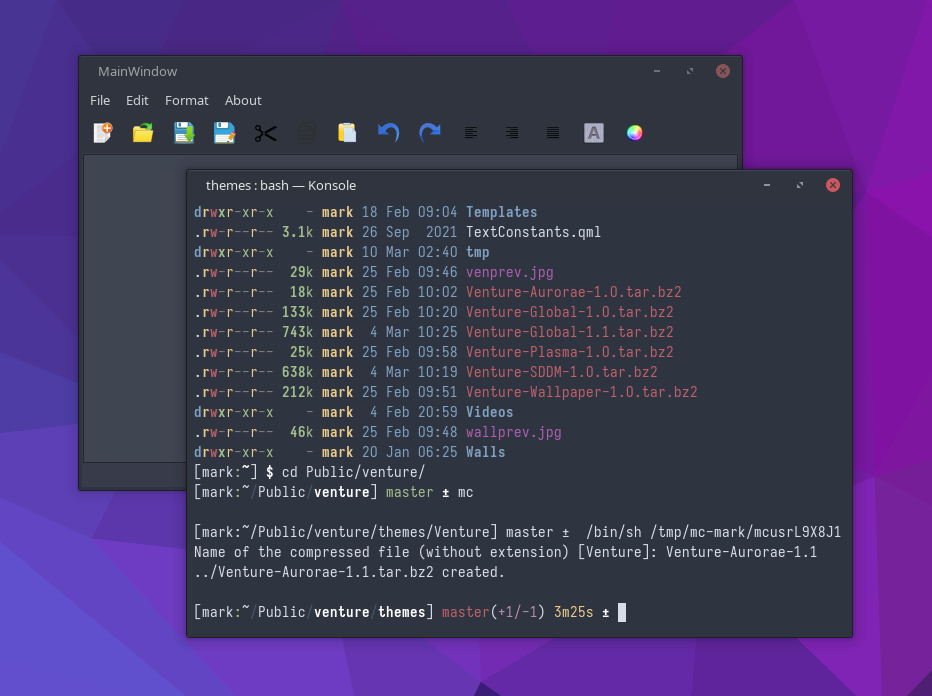The image size is (932, 696).
Task: Click 'Venture-Global-1.1.tar.bz2' in terminal
Action: click(x=569, y=332)
